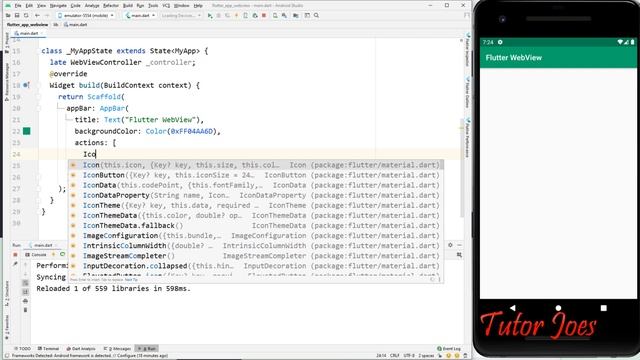The height and width of the screenshot is (360, 640).
Task: Click the Back navigation arrow
Action: [37, 16]
